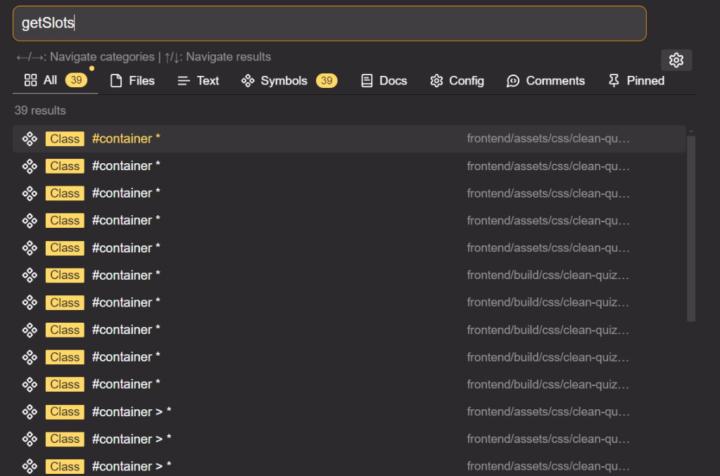720x476 pixels.
Task: Open the first frontend/assets/css/clean-qu… file path
Action: tap(548, 139)
